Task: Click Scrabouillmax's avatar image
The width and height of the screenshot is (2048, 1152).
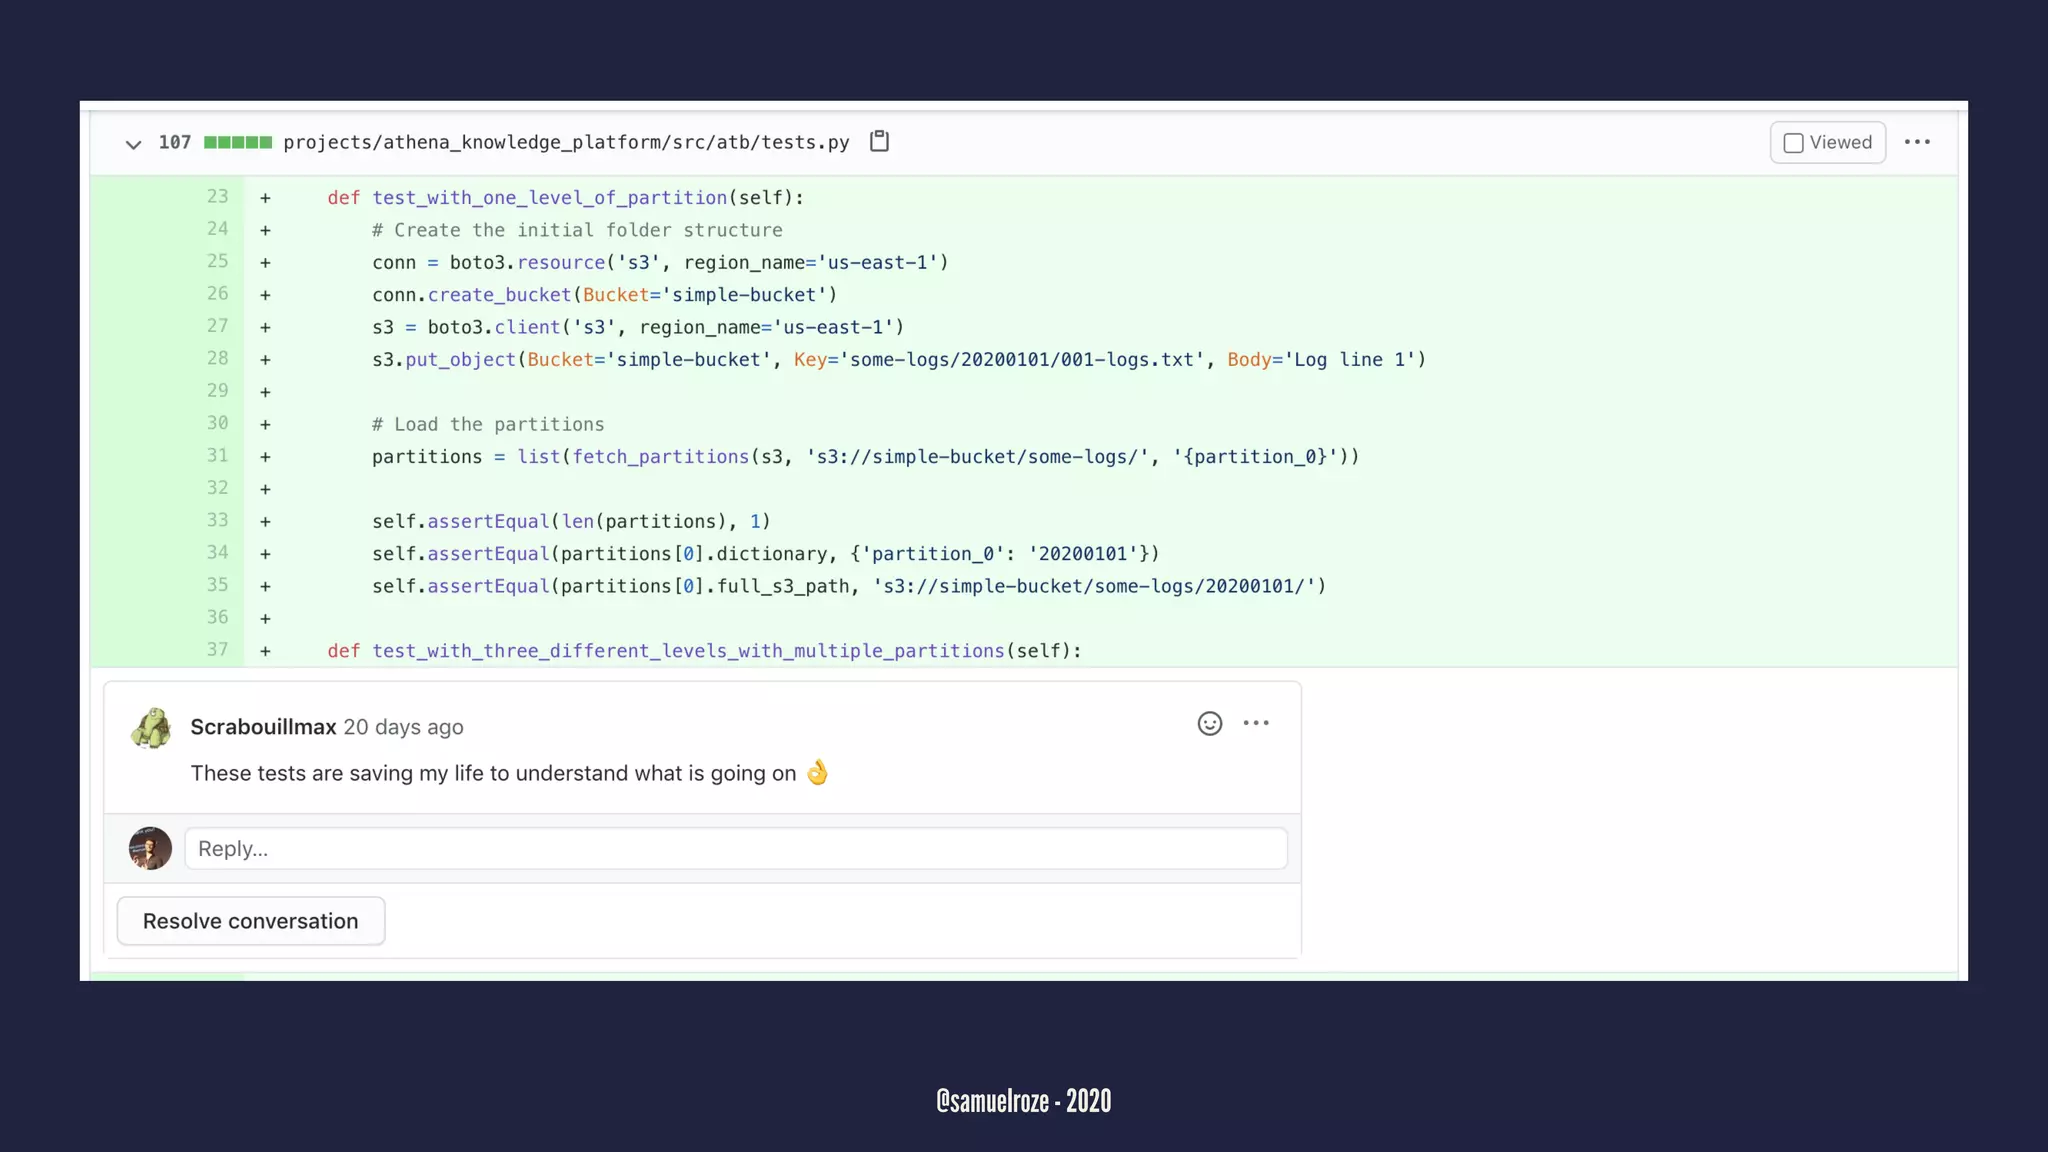Action: click(x=151, y=728)
